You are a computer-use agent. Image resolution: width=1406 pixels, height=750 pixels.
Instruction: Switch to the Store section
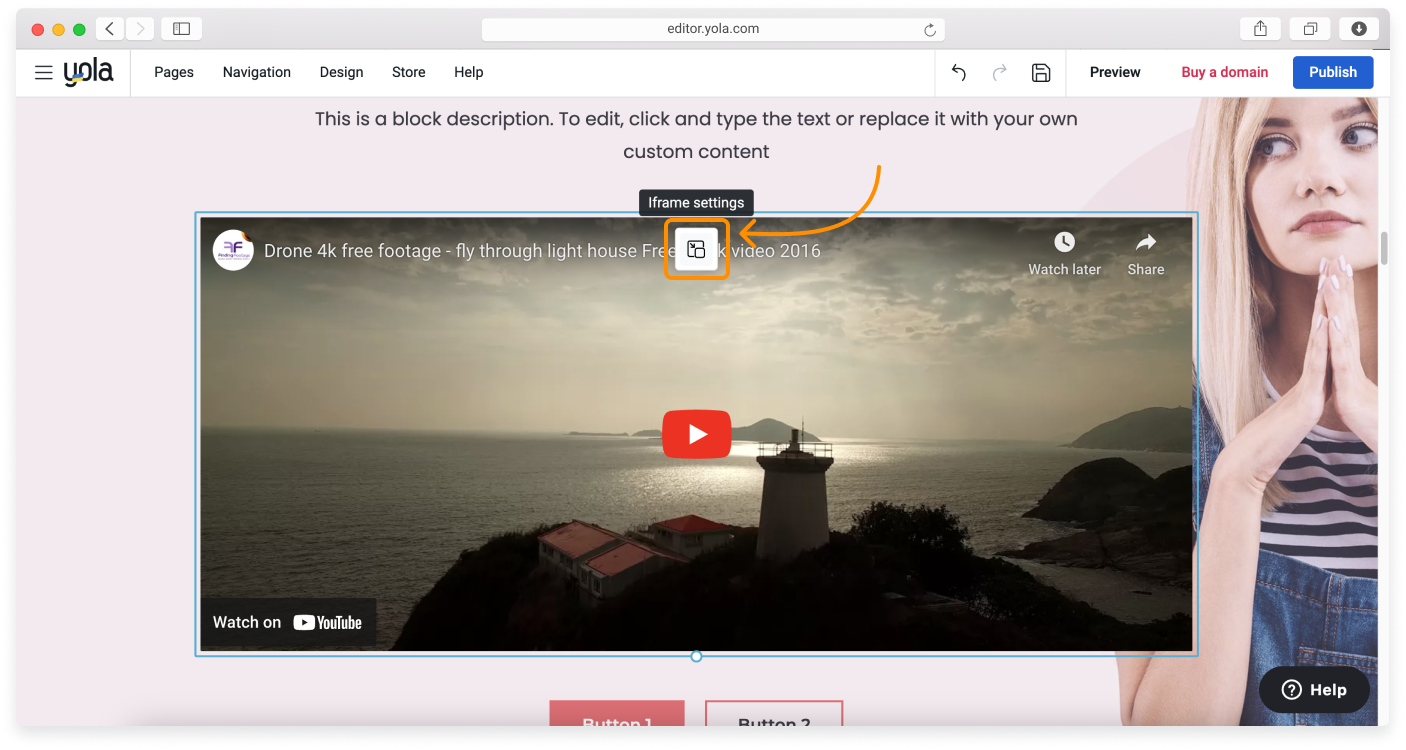point(408,72)
